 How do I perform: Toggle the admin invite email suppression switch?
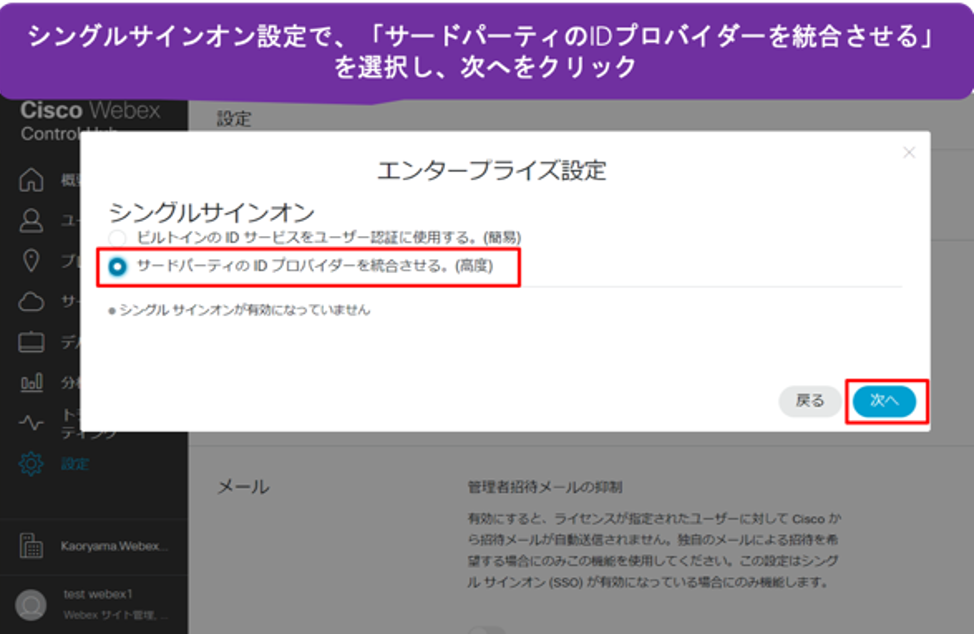click(486, 628)
